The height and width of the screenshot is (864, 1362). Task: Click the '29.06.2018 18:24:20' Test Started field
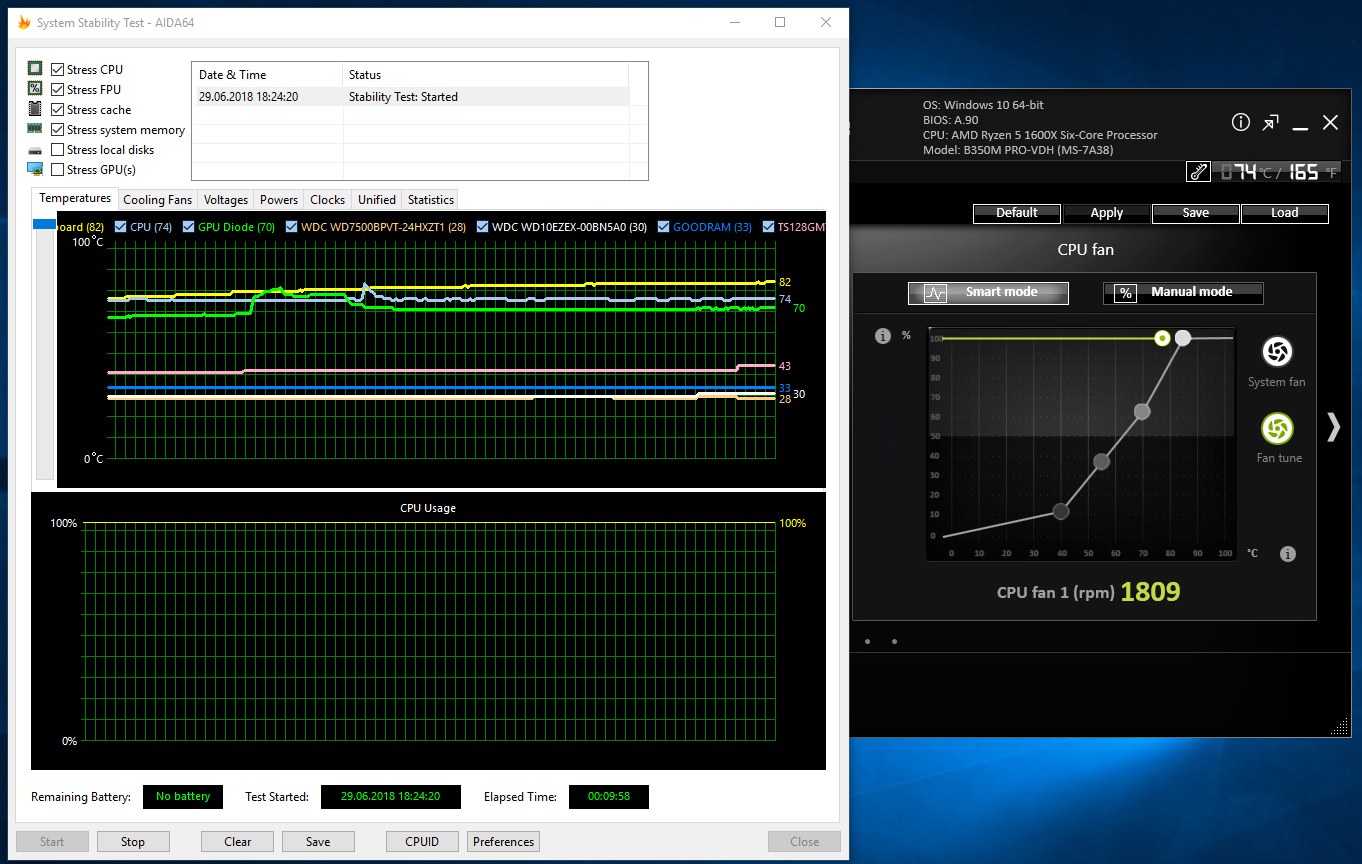click(391, 797)
